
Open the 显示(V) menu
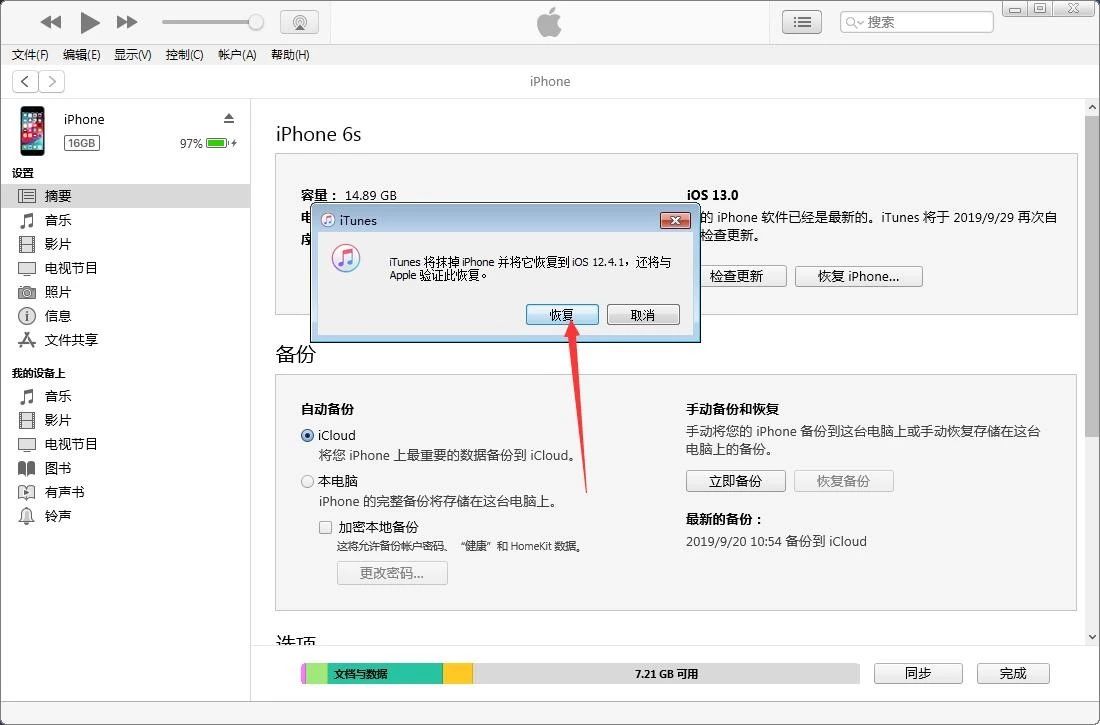pyautogui.click(x=133, y=55)
